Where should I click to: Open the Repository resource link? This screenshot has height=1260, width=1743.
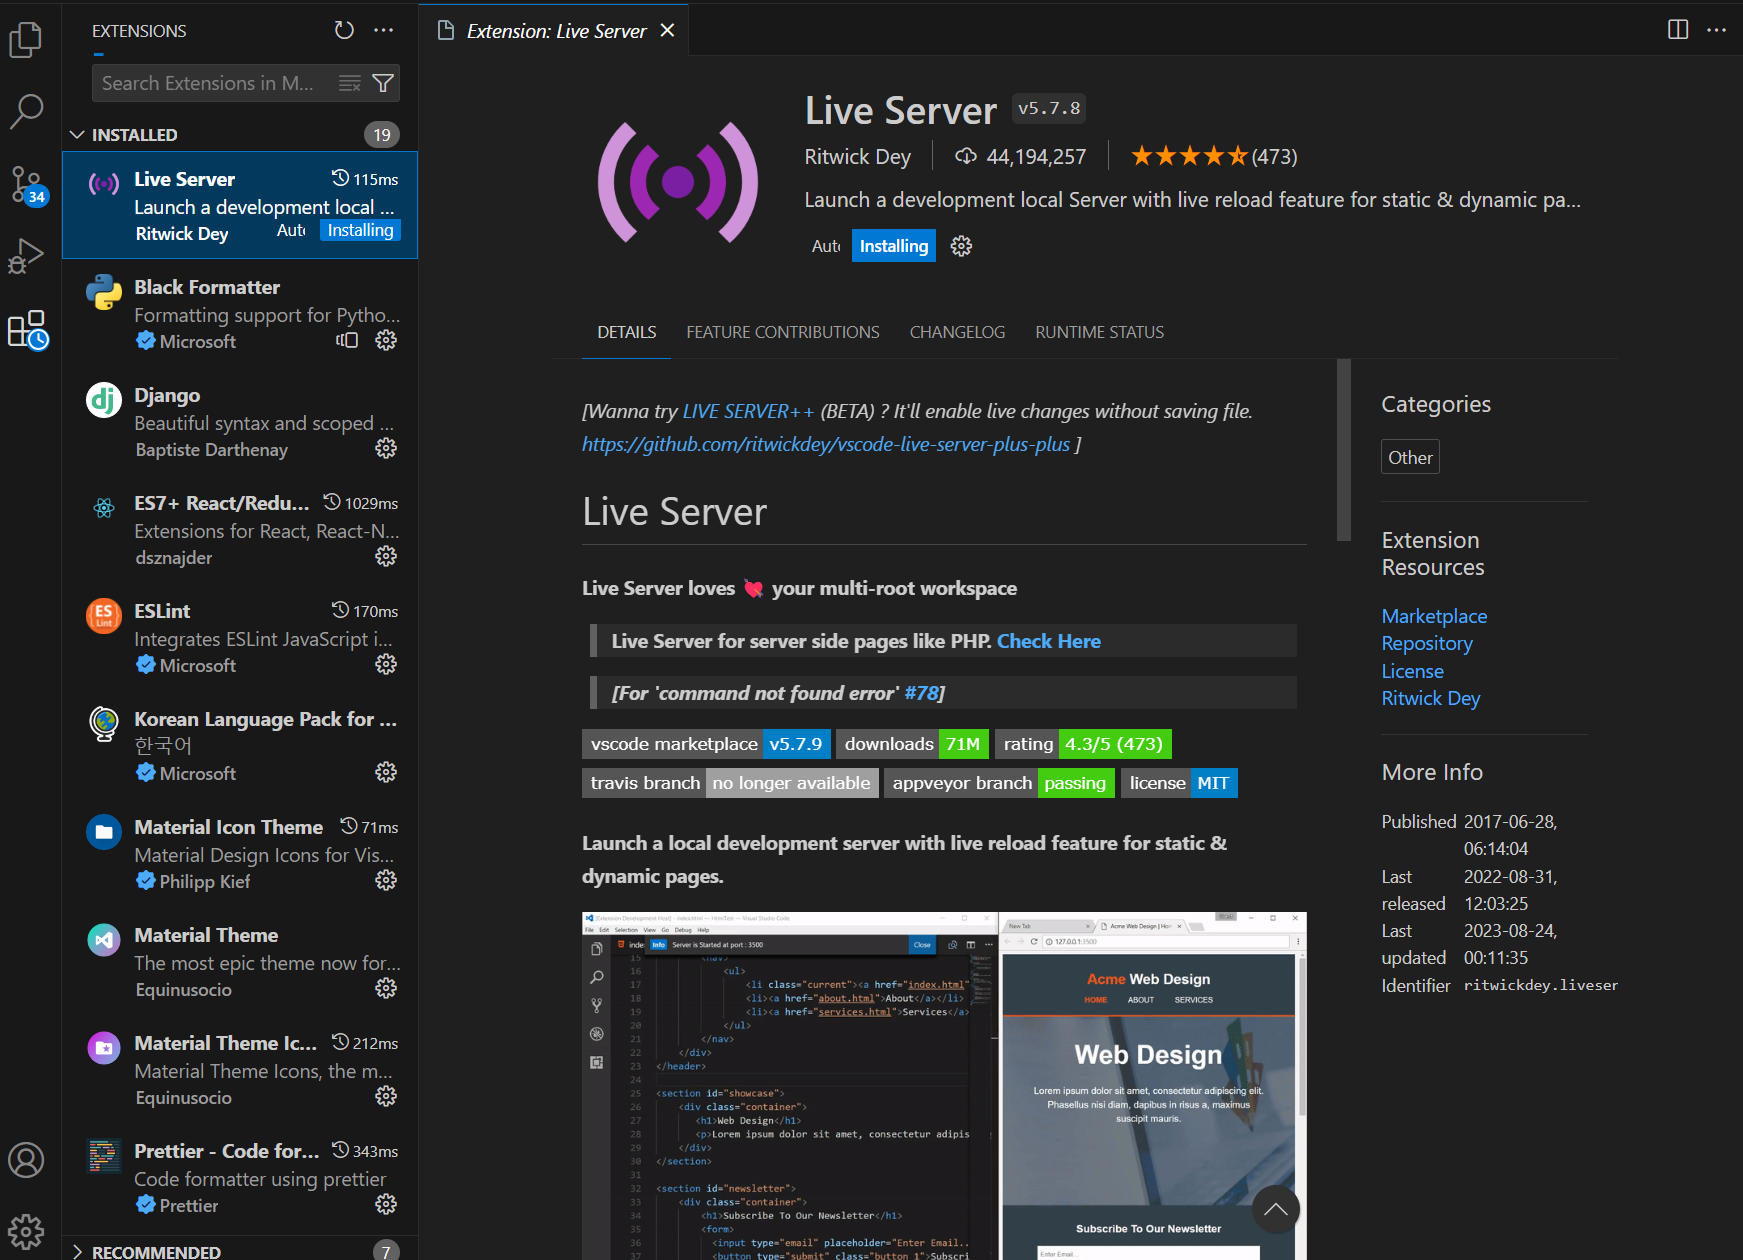(x=1427, y=643)
